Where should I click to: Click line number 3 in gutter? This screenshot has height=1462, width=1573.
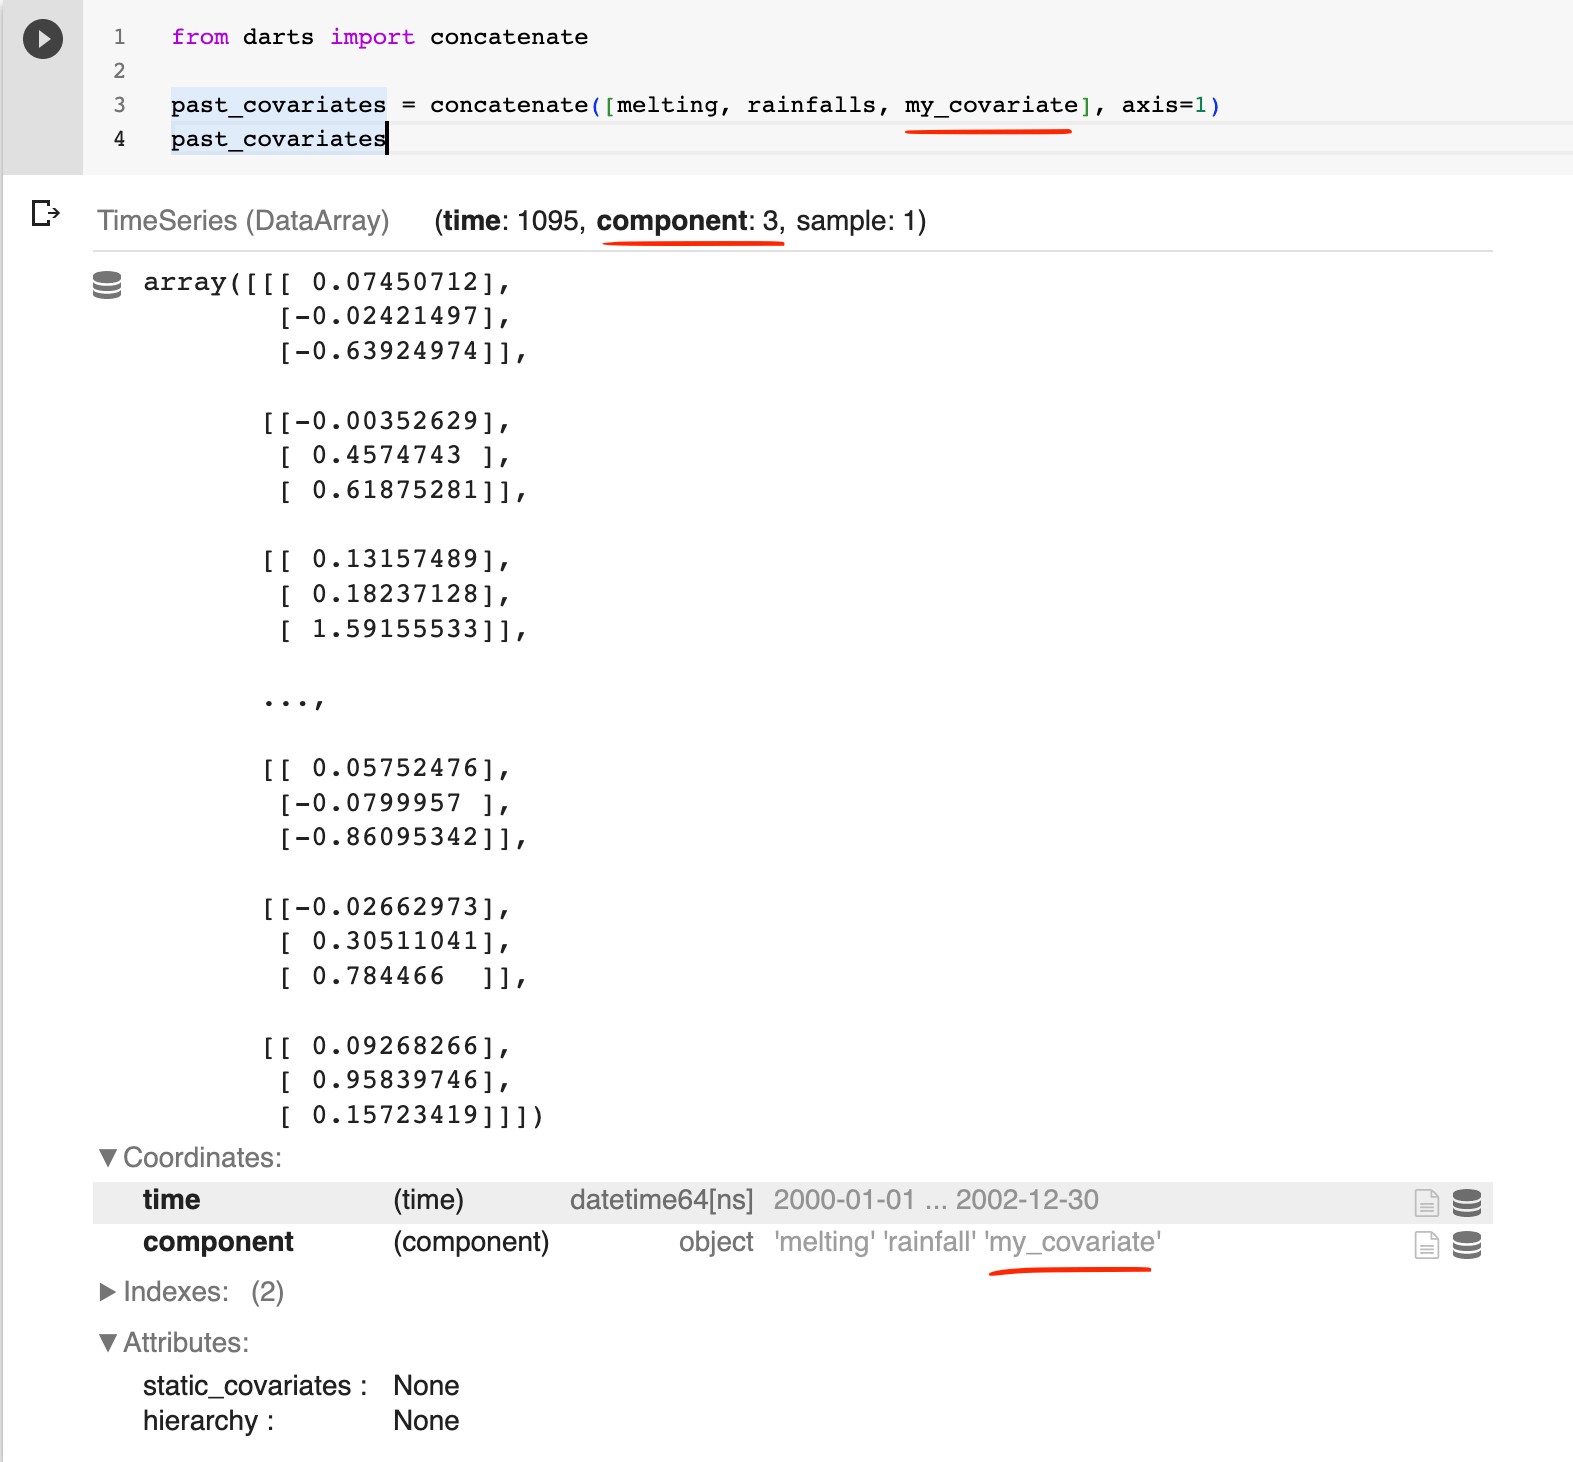[x=119, y=105]
